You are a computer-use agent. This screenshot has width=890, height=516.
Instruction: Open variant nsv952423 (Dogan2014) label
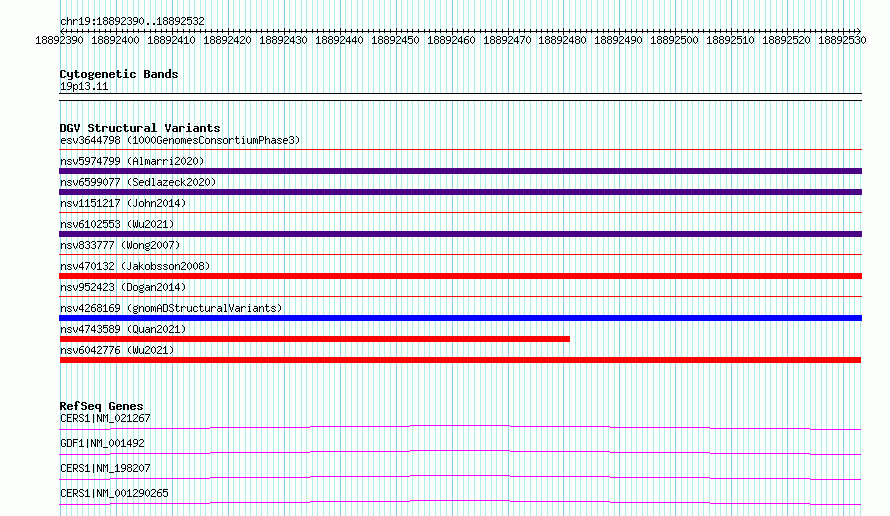(123, 287)
